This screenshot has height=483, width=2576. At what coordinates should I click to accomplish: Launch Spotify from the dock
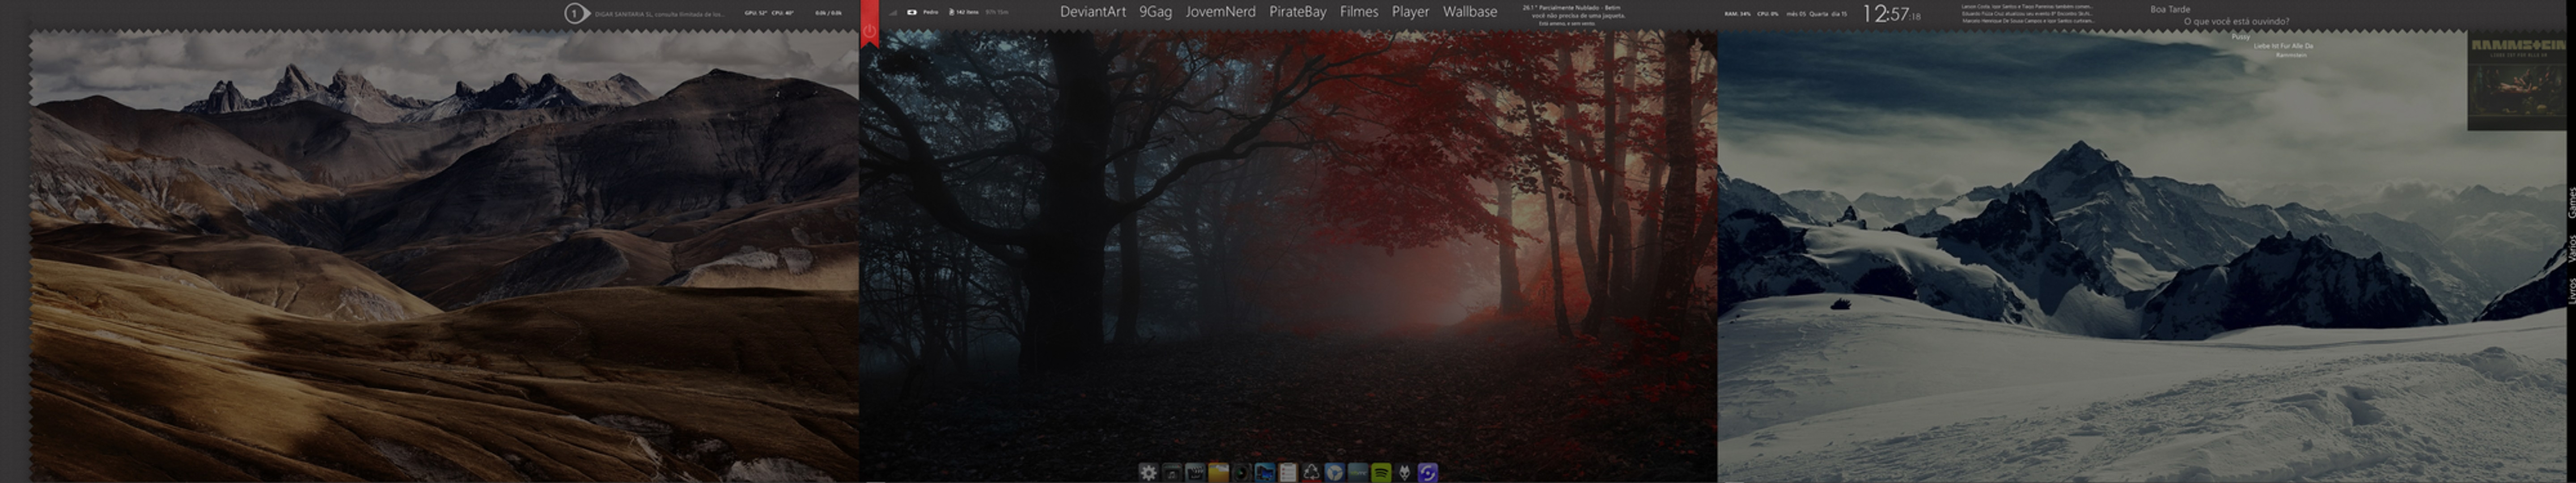pos(1381,473)
